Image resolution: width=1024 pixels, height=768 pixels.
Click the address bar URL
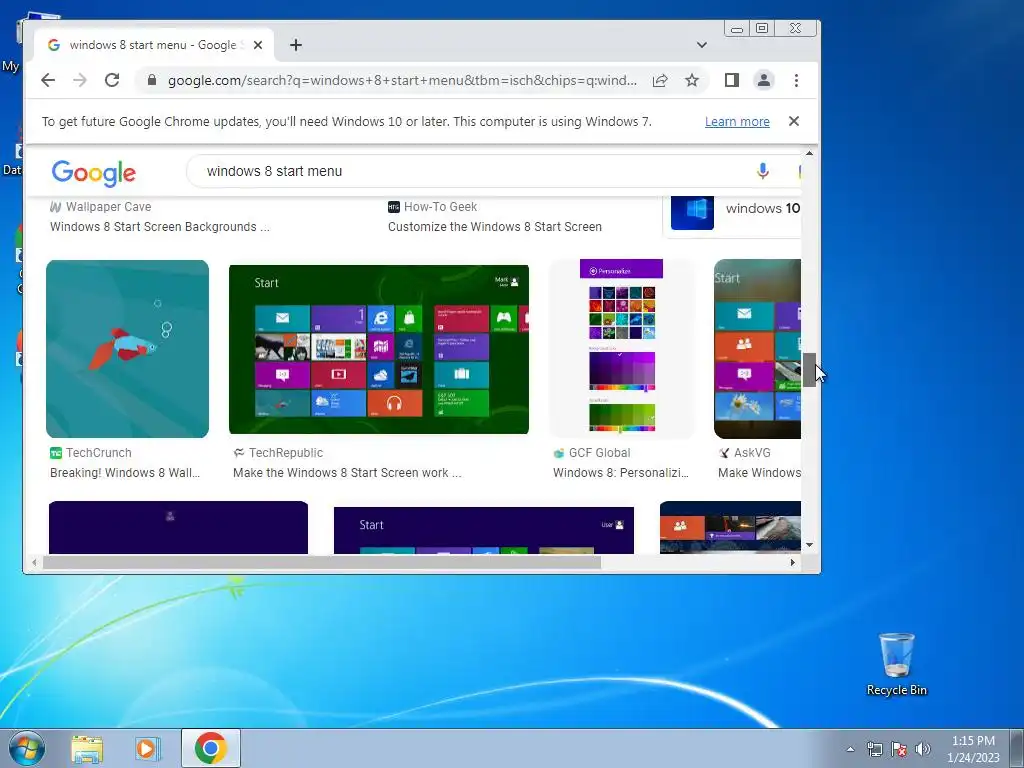pos(402,80)
